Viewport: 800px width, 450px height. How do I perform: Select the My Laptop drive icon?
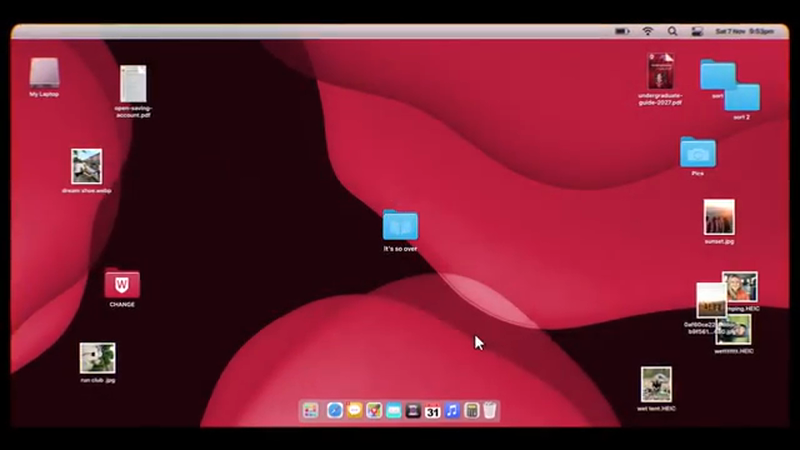tap(44, 73)
